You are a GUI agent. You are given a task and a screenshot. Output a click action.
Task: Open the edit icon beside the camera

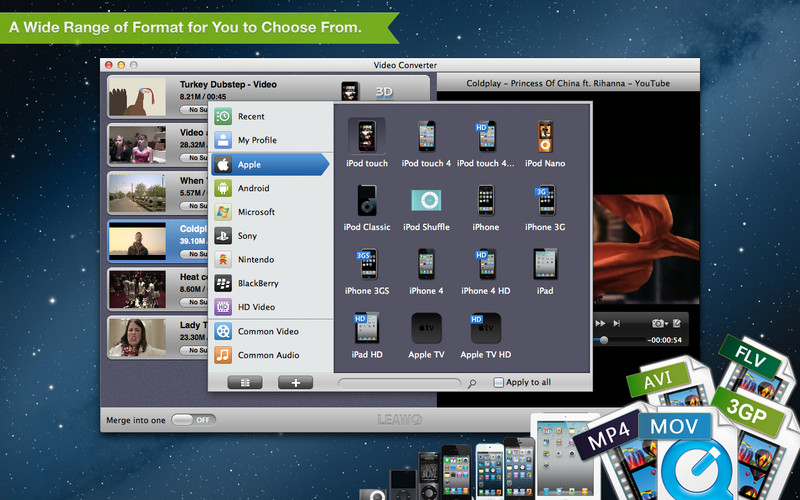(677, 323)
